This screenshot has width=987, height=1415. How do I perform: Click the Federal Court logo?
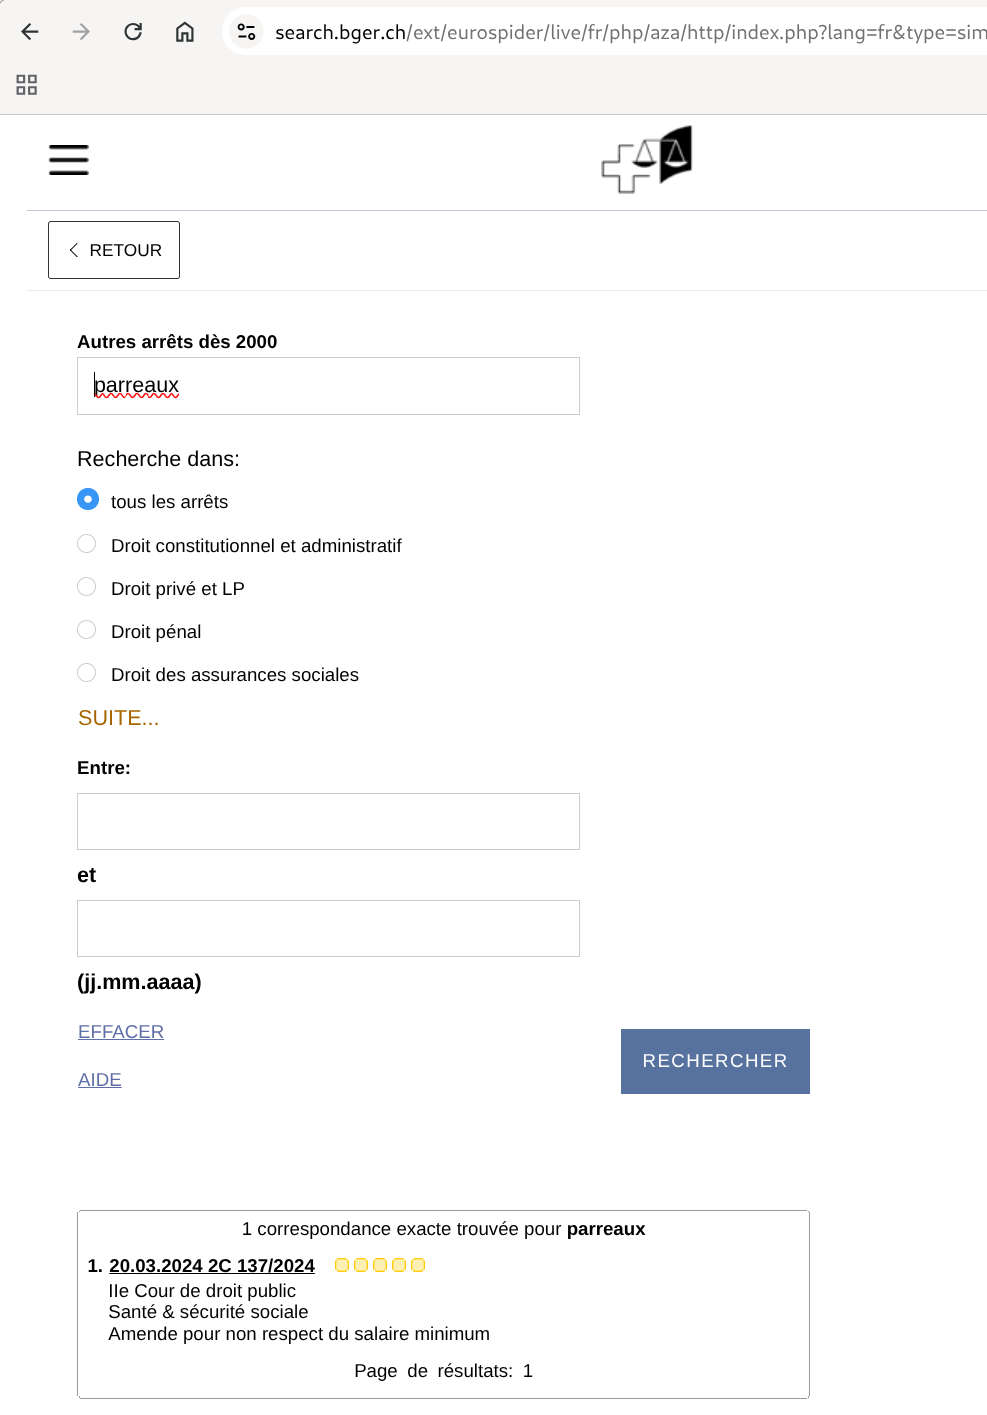[x=647, y=160]
